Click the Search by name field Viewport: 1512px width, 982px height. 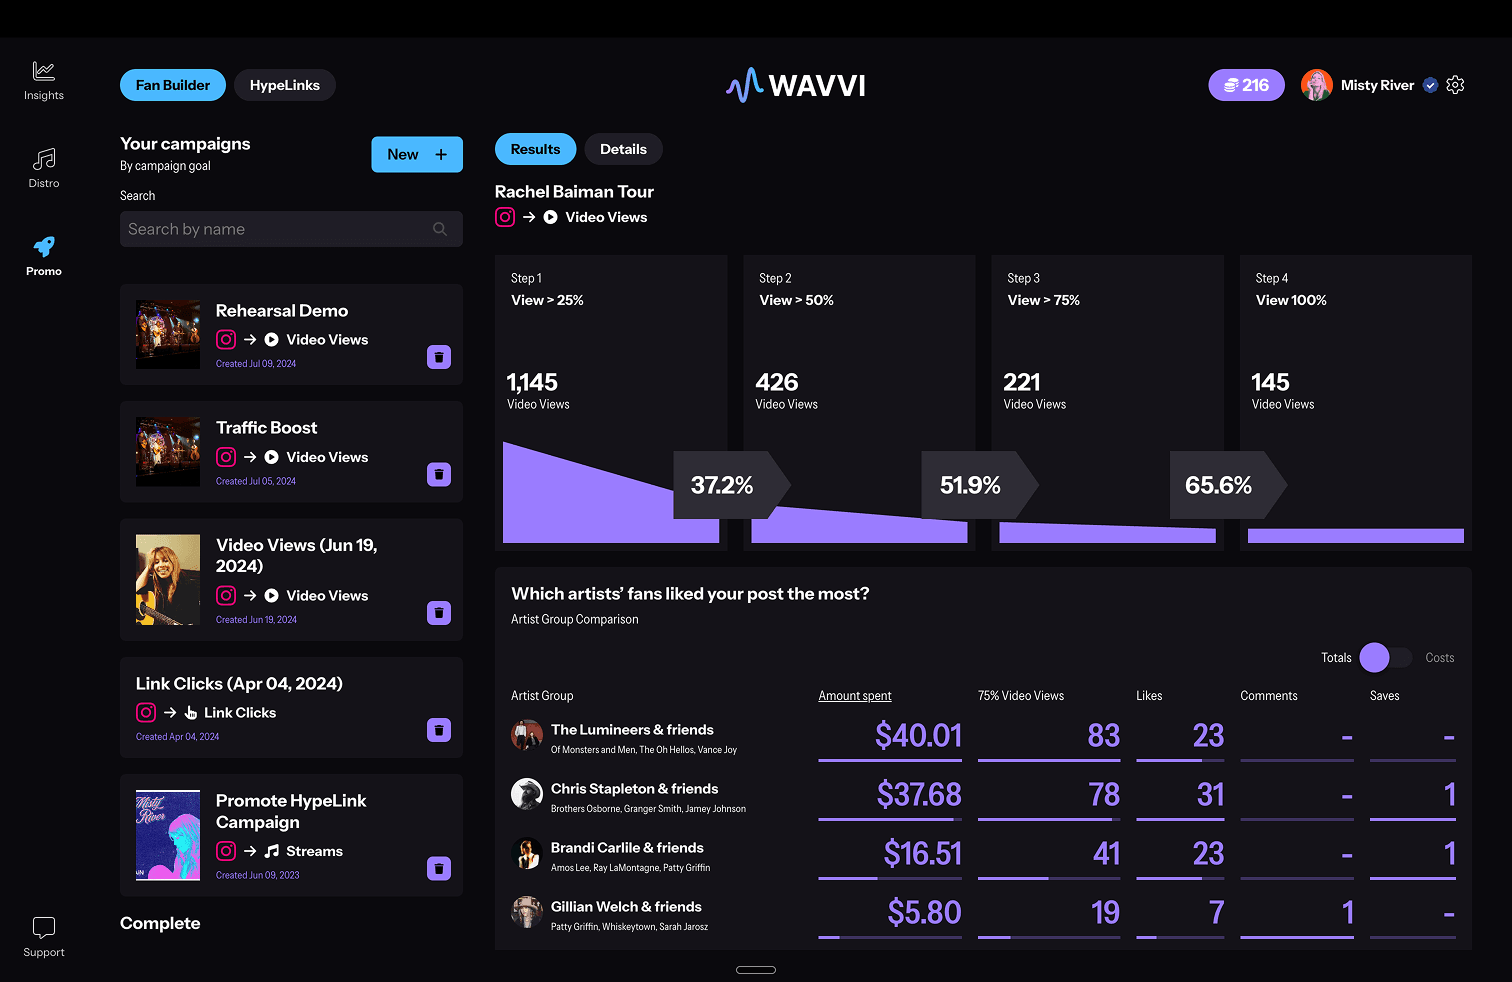click(x=275, y=229)
